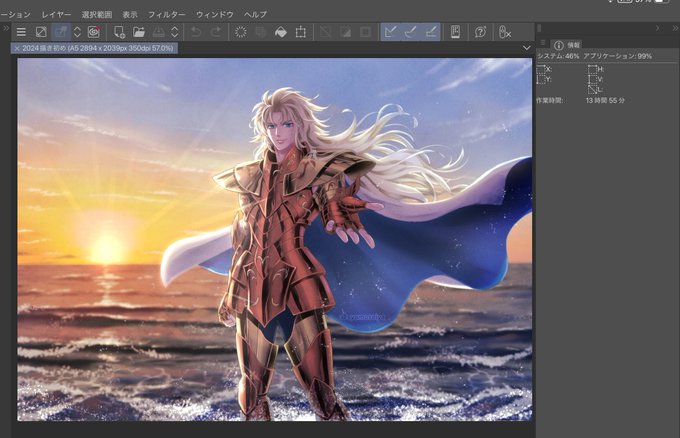Click the L: length value
Viewport: 680px width, 438px height.
pyautogui.click(x=596, y=90)
